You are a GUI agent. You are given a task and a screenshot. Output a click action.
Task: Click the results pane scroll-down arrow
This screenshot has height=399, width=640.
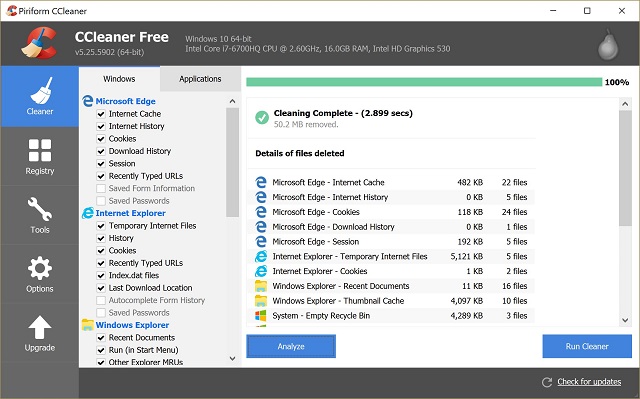625,320
